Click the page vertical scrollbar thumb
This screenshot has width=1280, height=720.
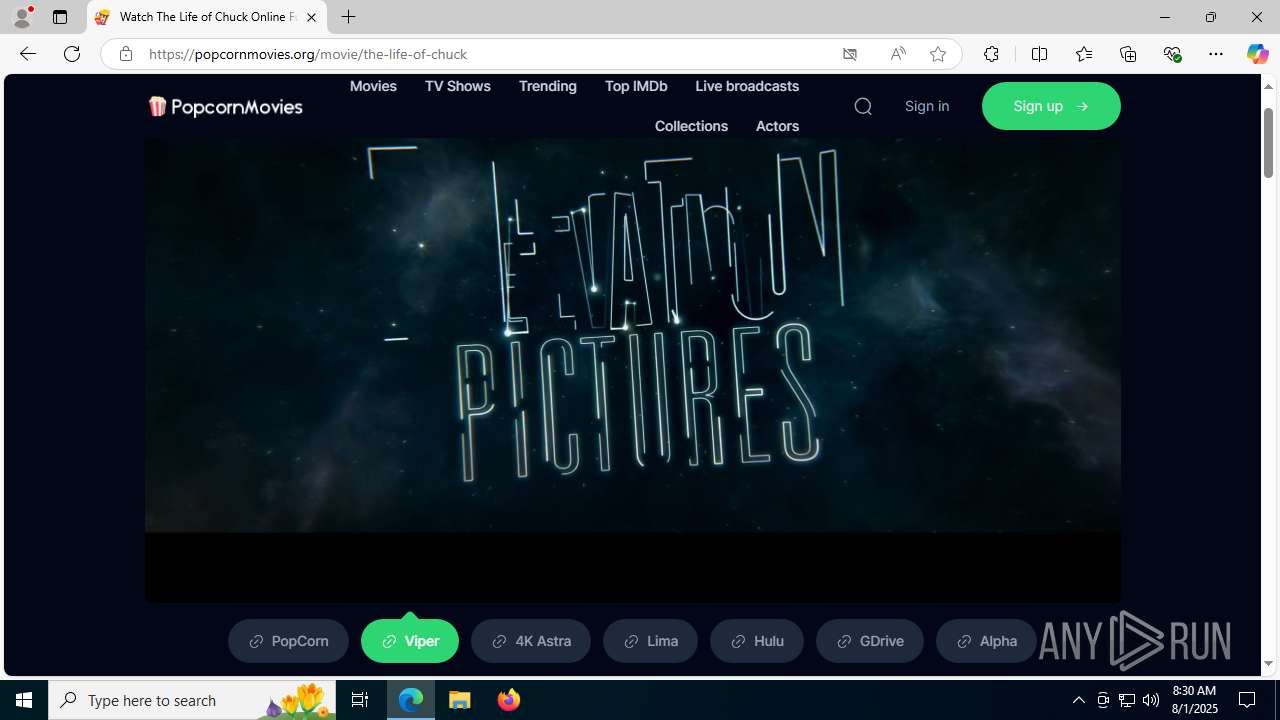1268,141
